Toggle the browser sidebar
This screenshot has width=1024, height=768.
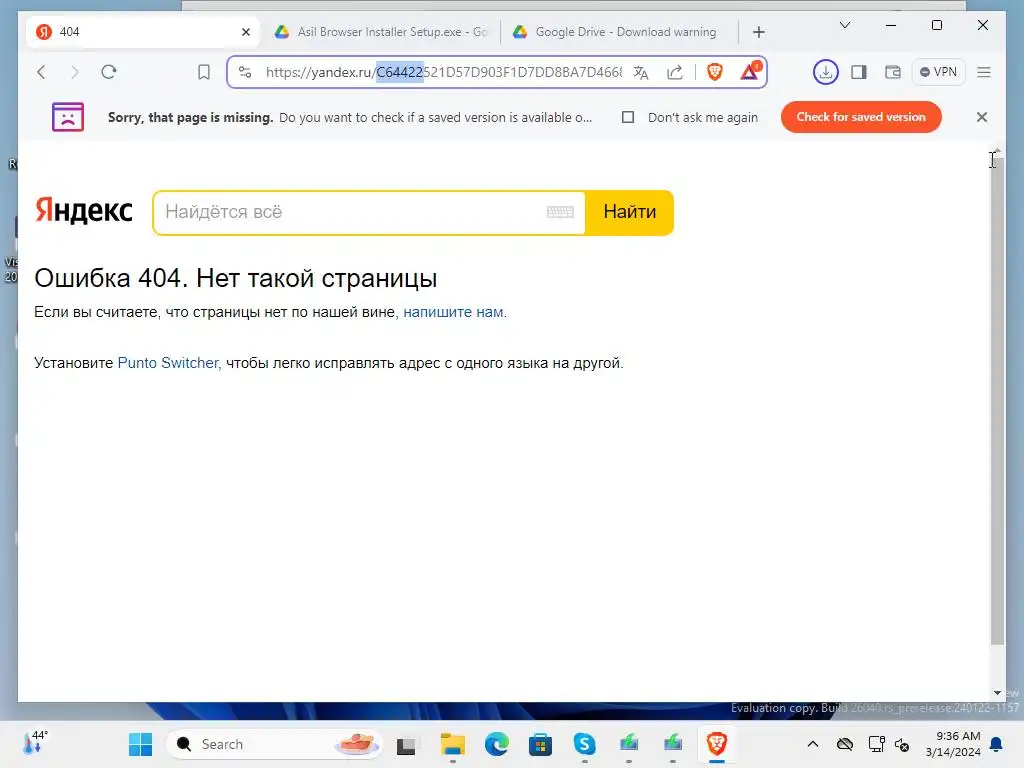[x=859, y=72]
